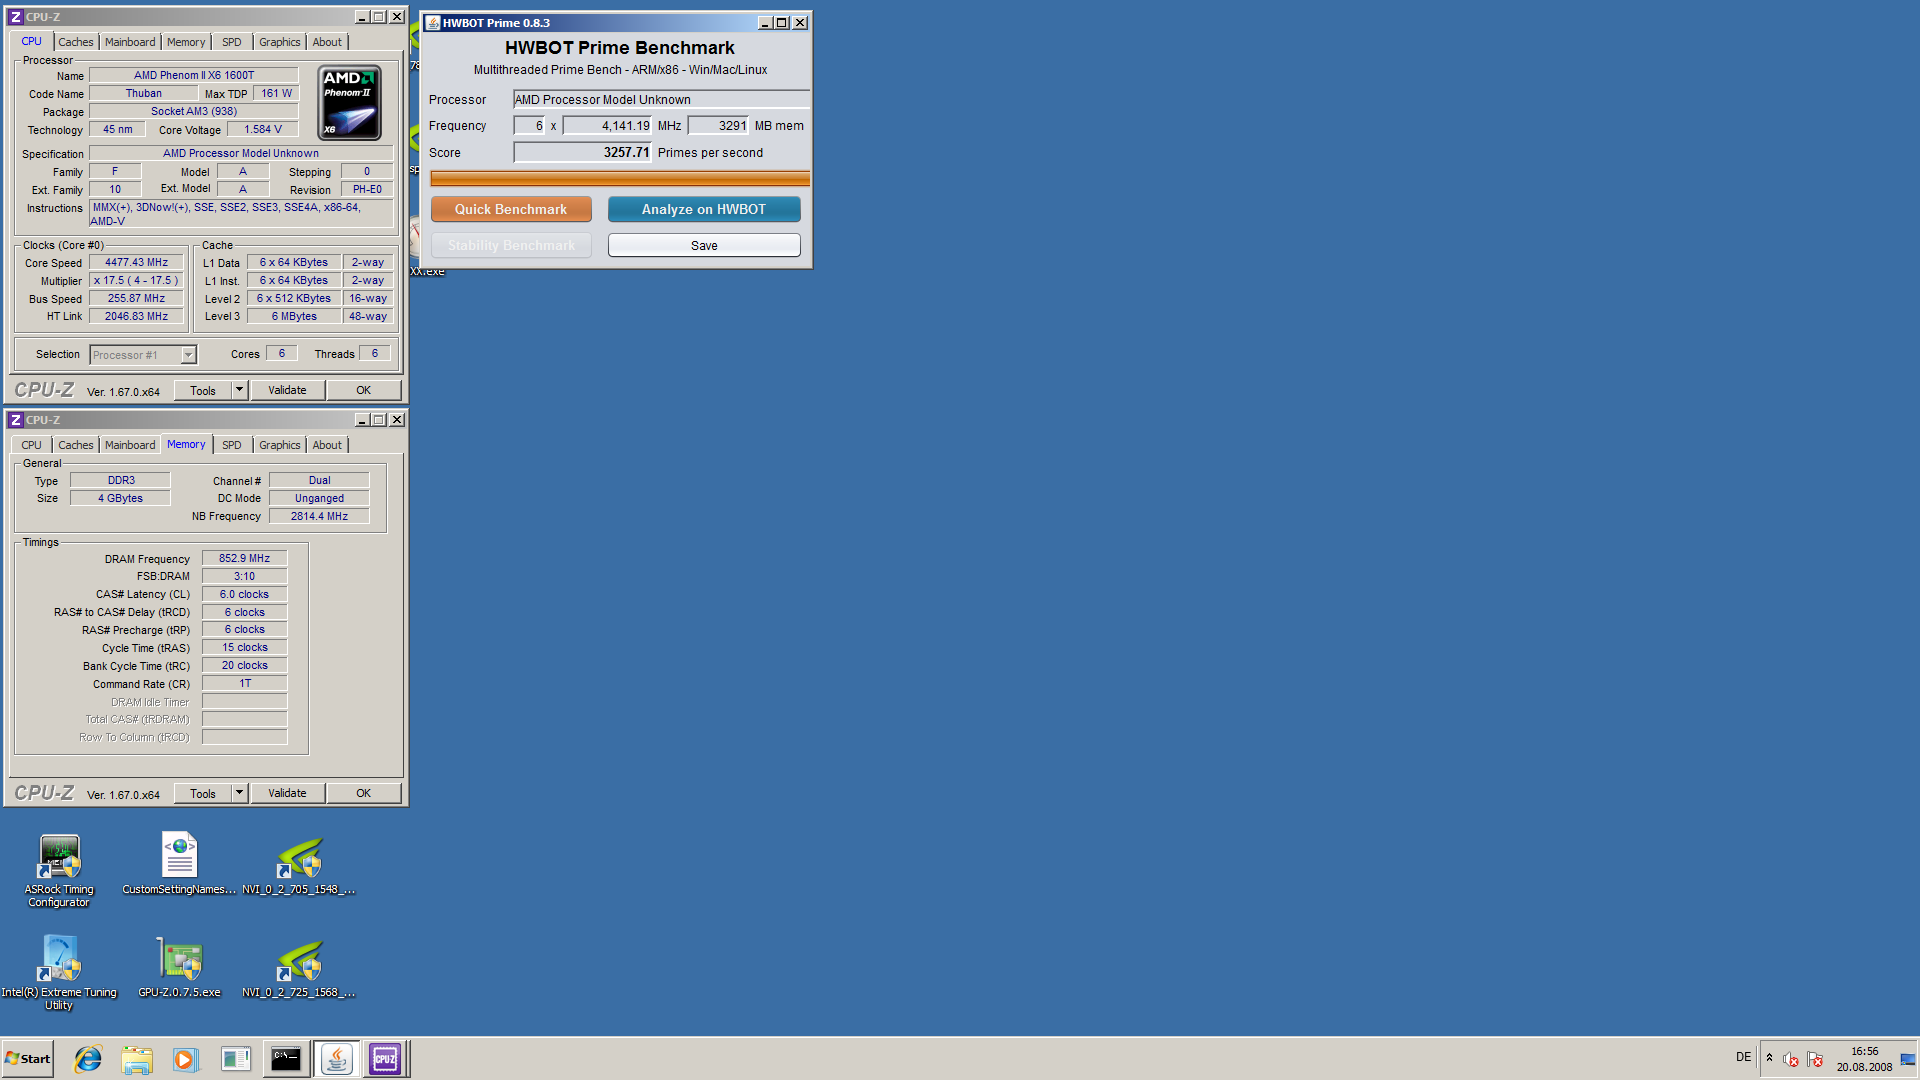Image resolution: width=1920 pixels, height=1080 pixels.
Task: Open Internet Explorer from the taskbar
Action: tap(88, 1059)
